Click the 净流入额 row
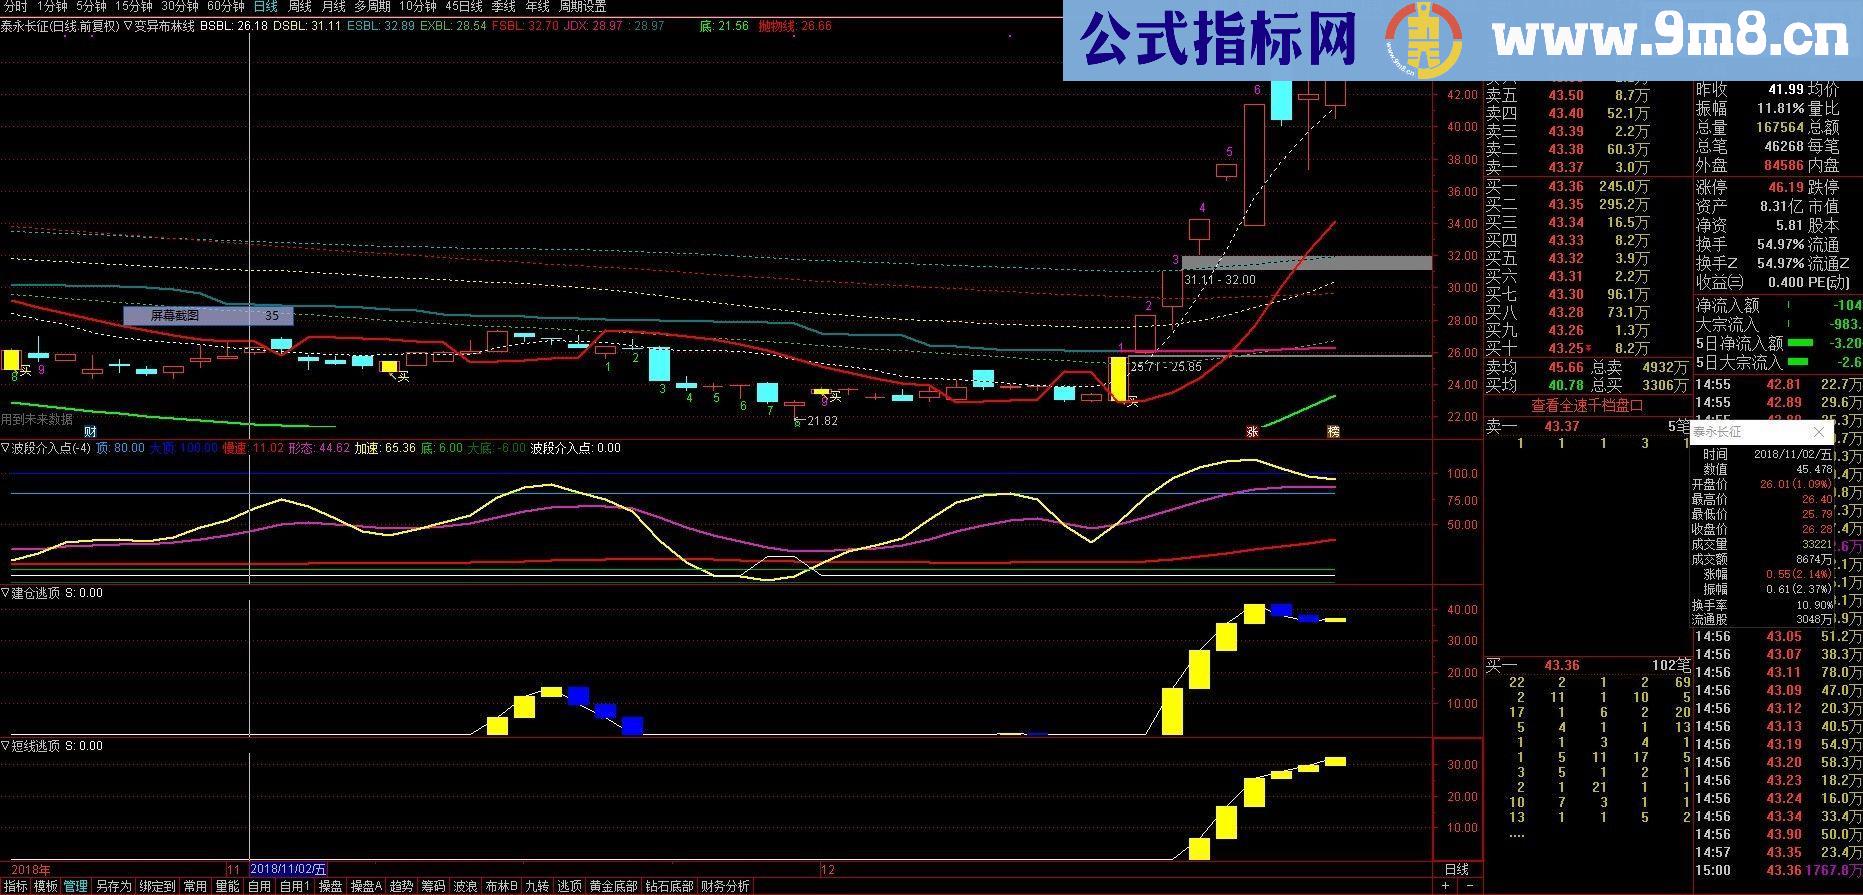This screenshot has height=895, width=1863. point(1778,305)
